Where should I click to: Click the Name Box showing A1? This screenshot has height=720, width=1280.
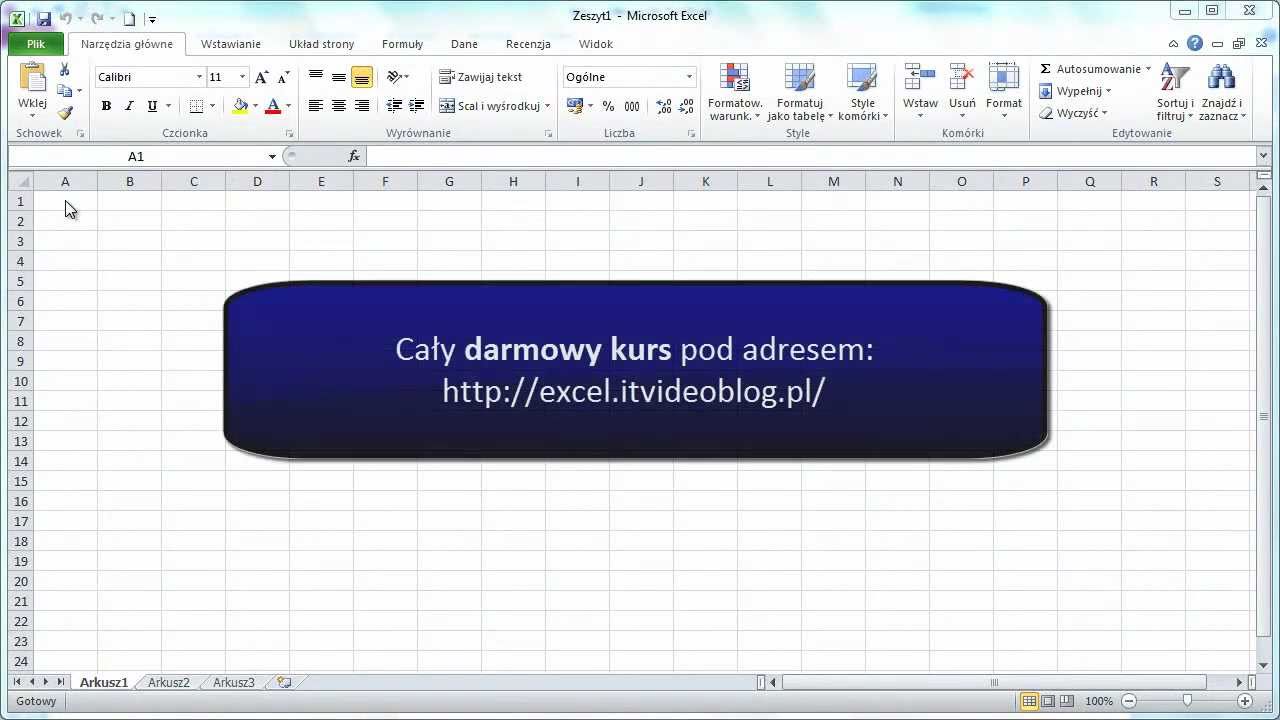[136, 156]
